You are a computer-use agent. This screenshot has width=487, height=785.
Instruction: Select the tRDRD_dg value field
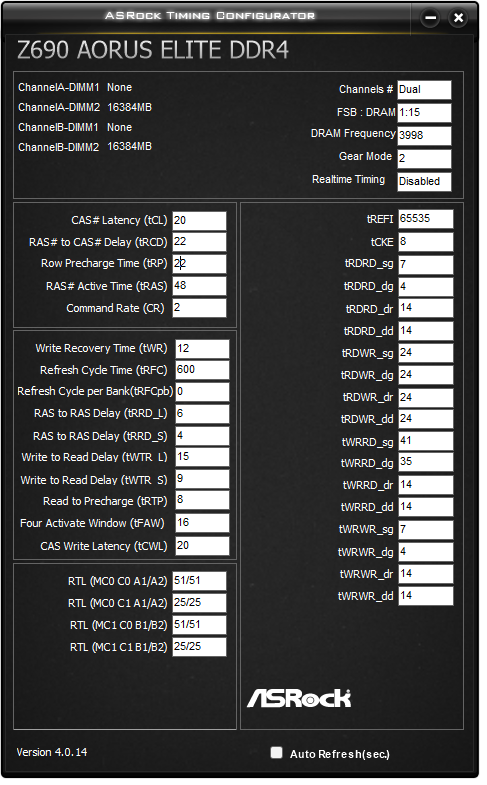click(426, 287)
